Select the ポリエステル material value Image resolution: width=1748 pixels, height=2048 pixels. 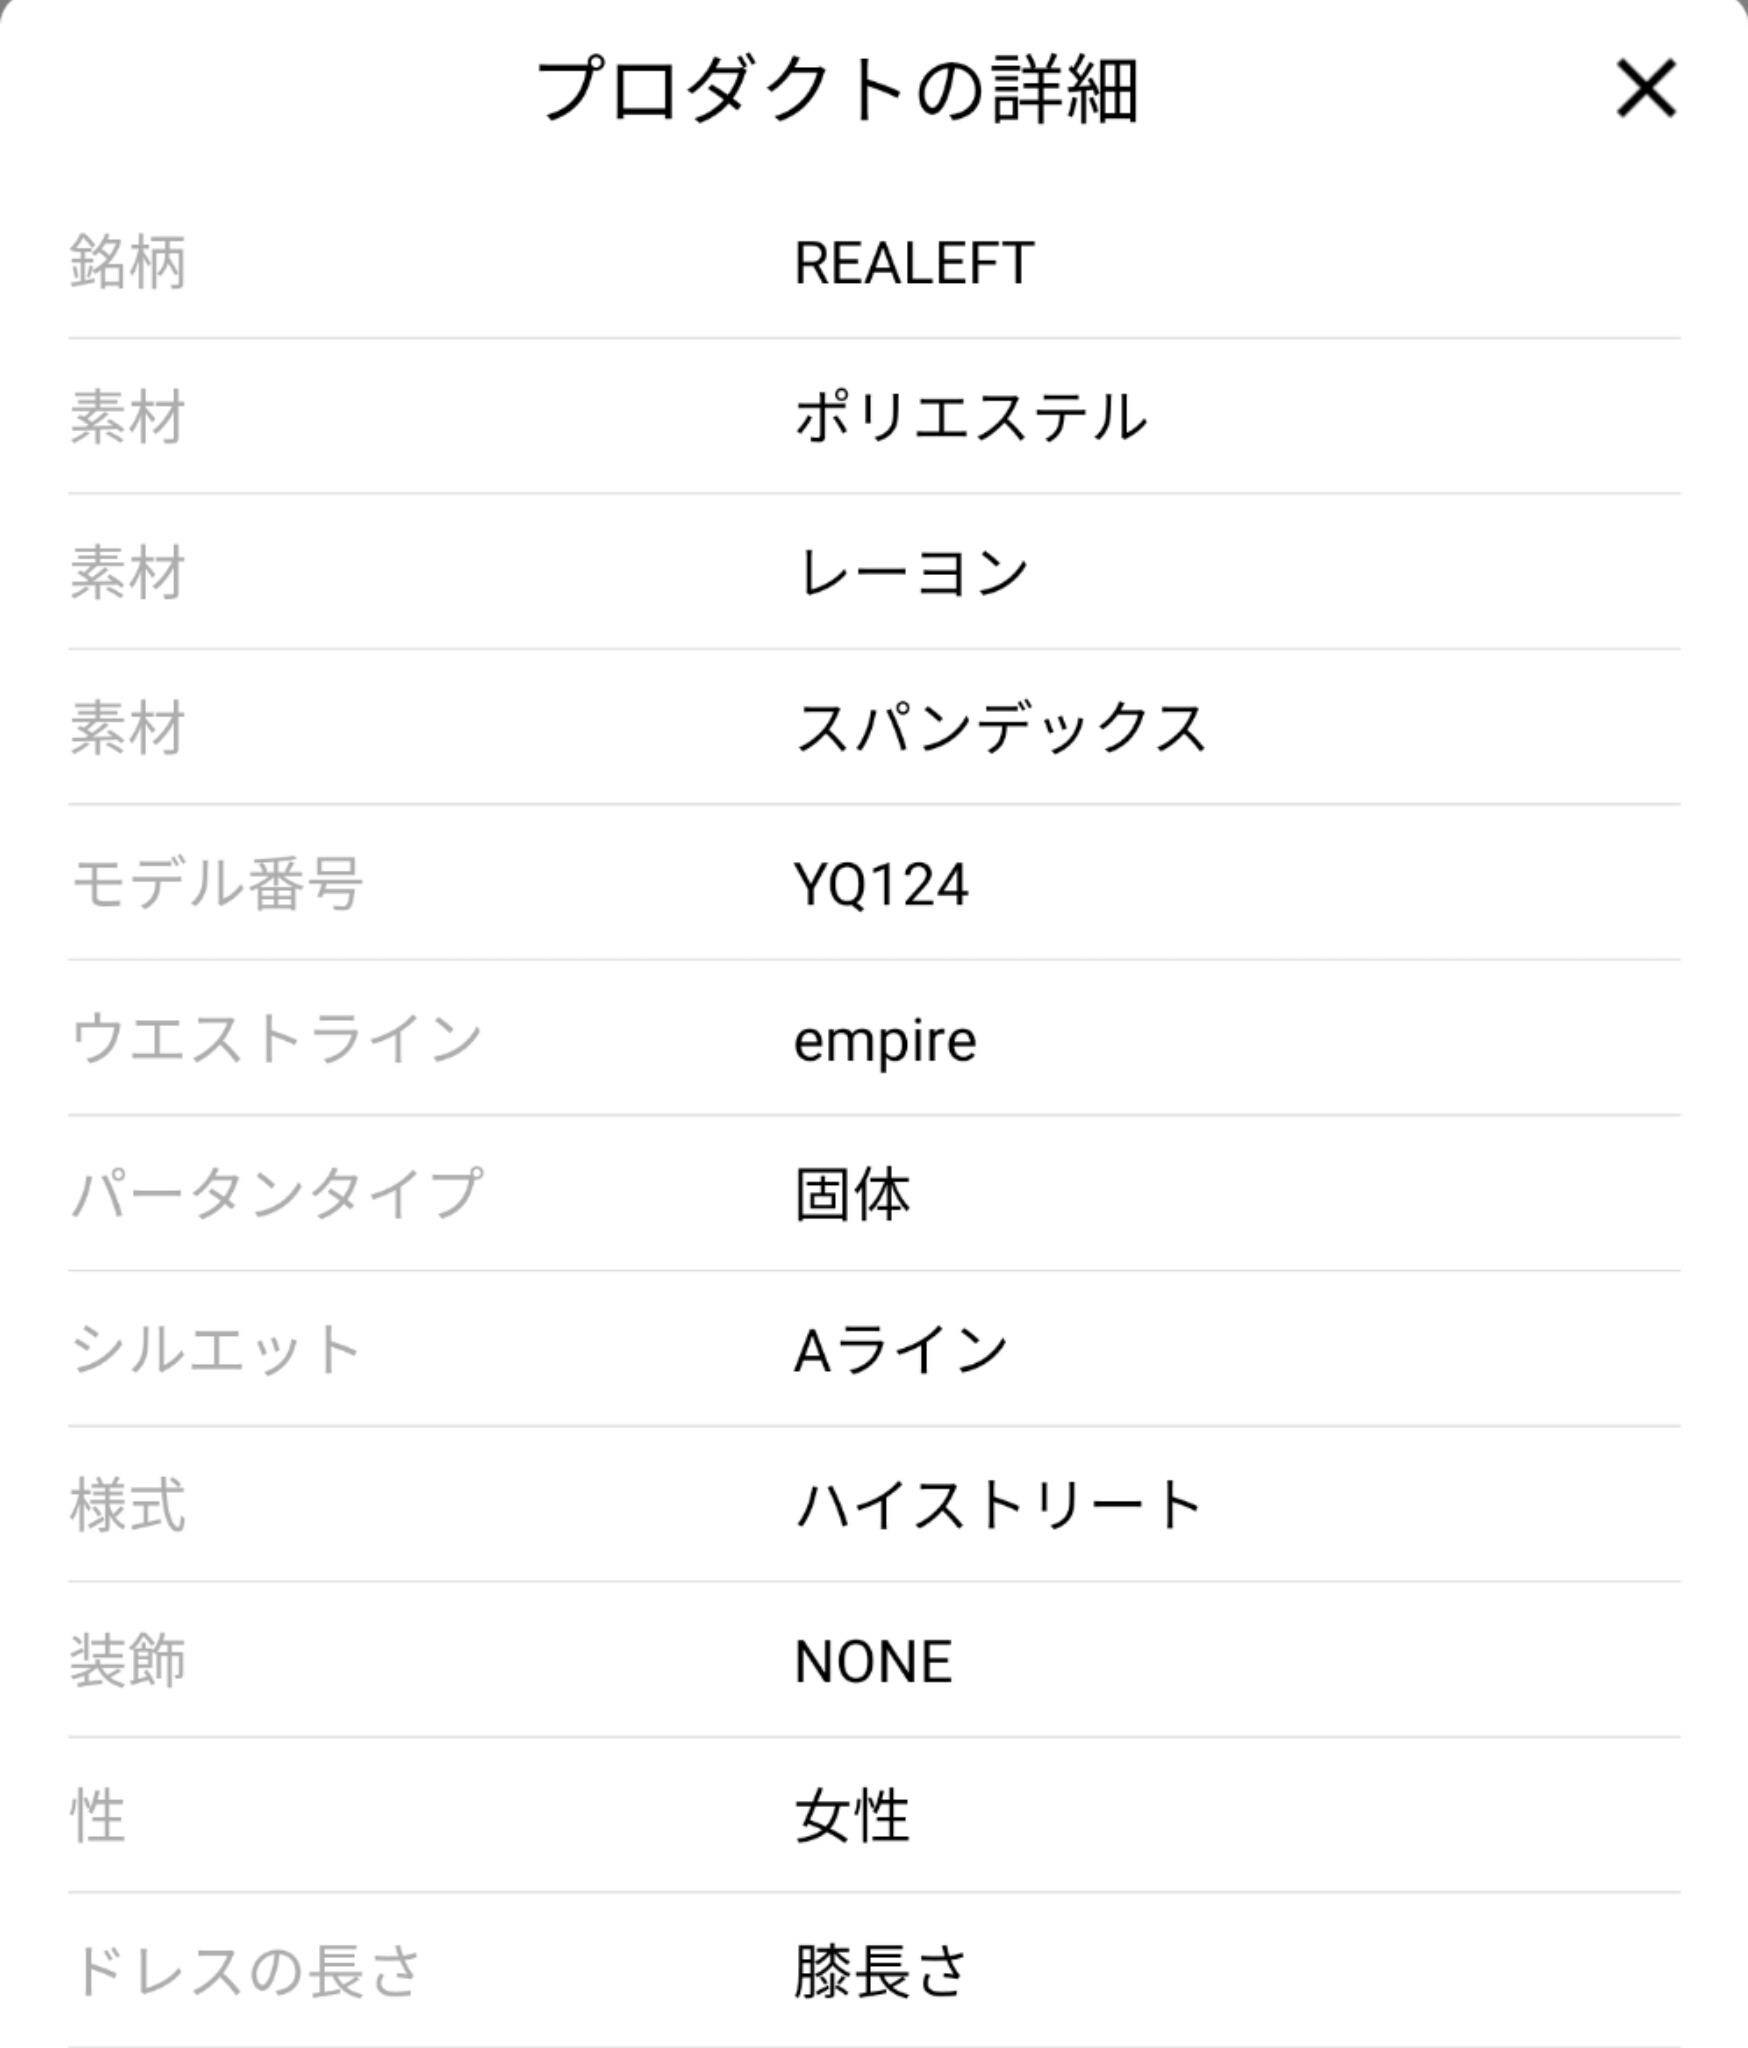tap(970, 418)
